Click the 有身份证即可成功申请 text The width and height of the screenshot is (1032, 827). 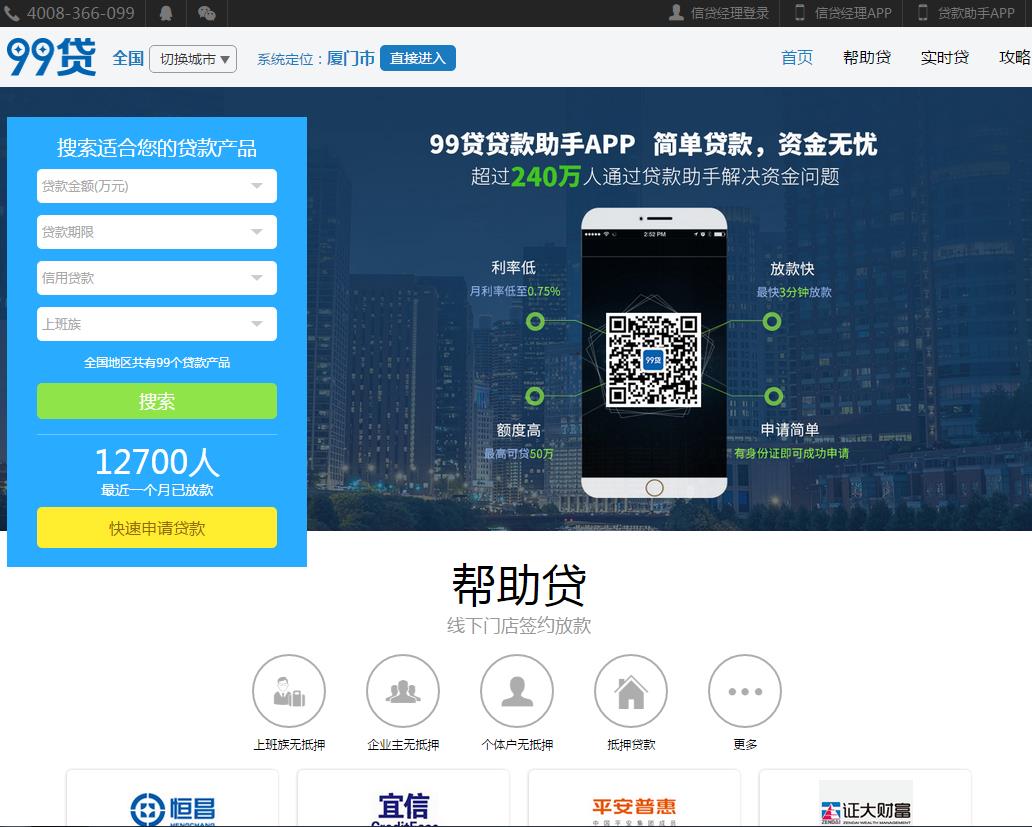coord(792,453)
